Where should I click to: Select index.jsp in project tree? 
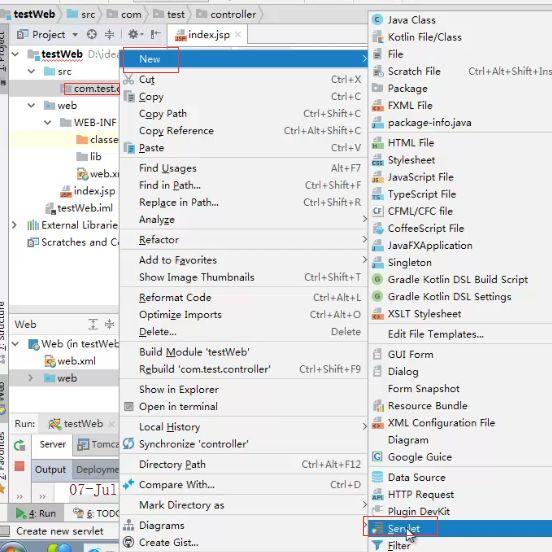(88, 191)
